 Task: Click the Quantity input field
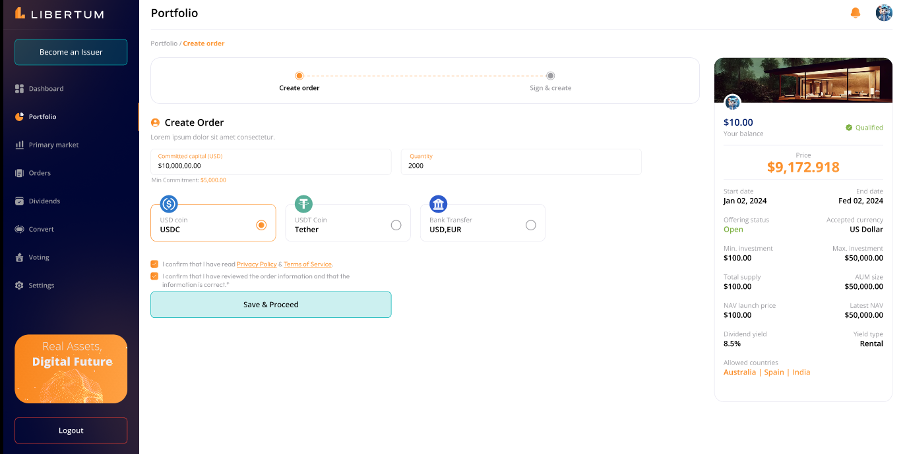[x=521, y=165]
